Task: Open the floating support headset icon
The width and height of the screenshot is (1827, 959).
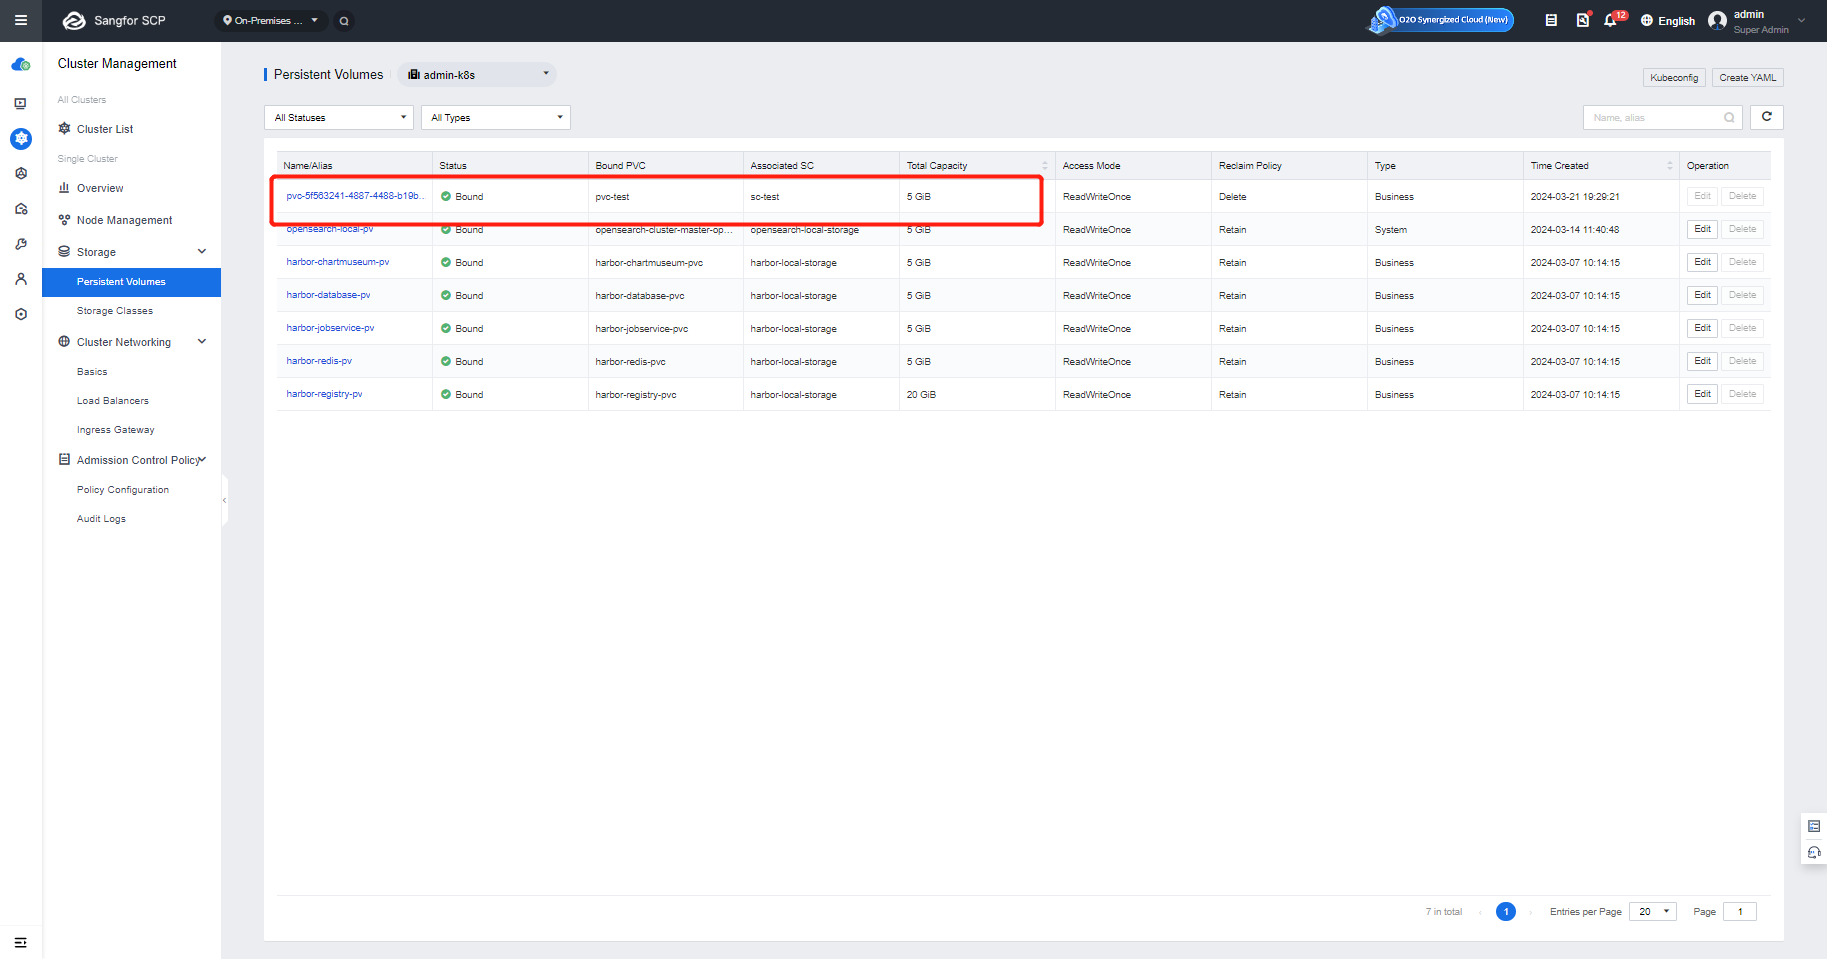Action: point(1814,853)
